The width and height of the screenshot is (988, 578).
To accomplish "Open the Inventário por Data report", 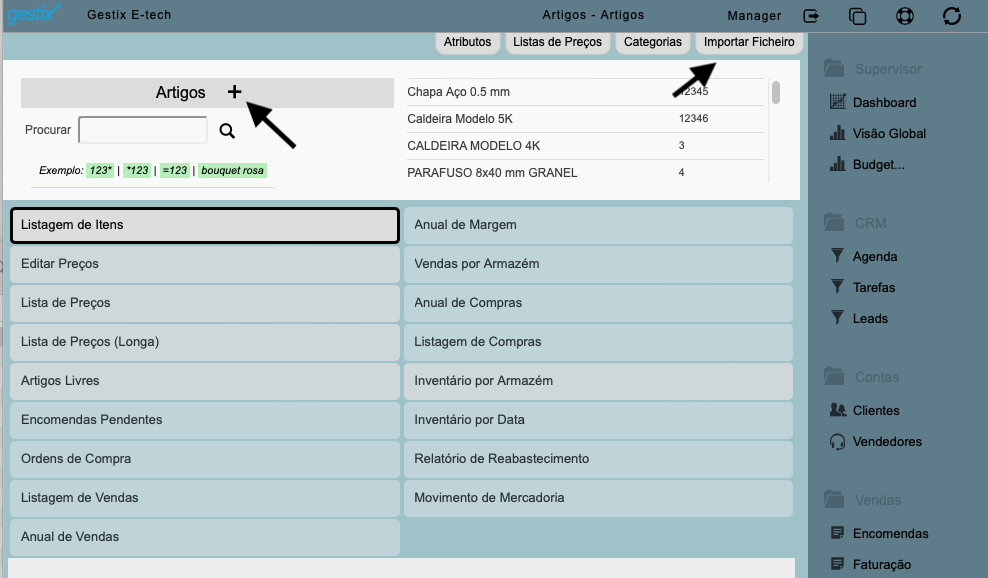I will (598, 420).
